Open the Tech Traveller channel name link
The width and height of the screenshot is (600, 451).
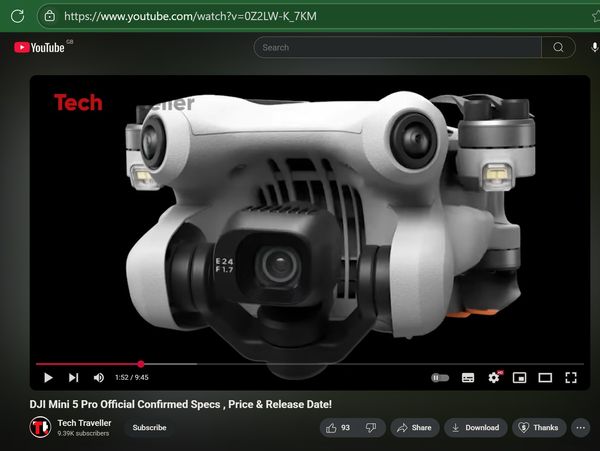tap(84, 423)
